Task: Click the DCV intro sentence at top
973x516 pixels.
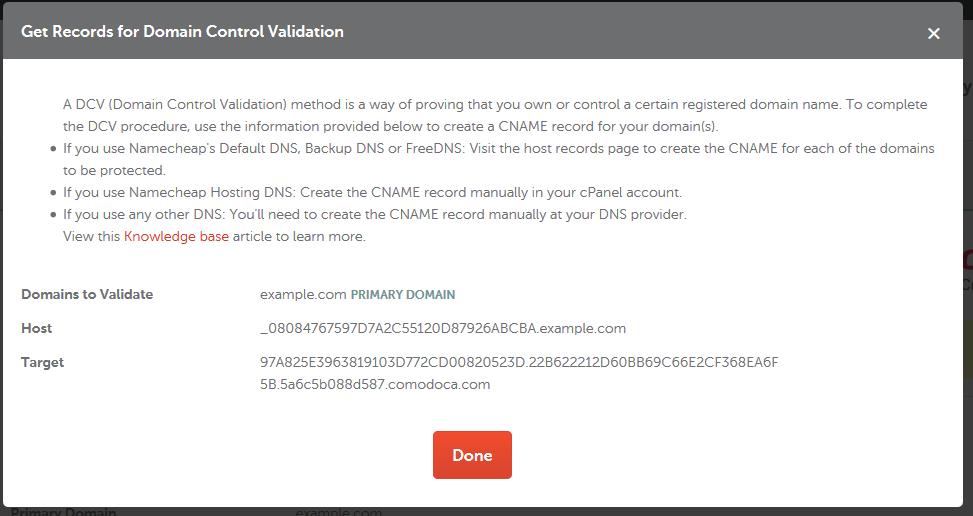Action: 494,104
